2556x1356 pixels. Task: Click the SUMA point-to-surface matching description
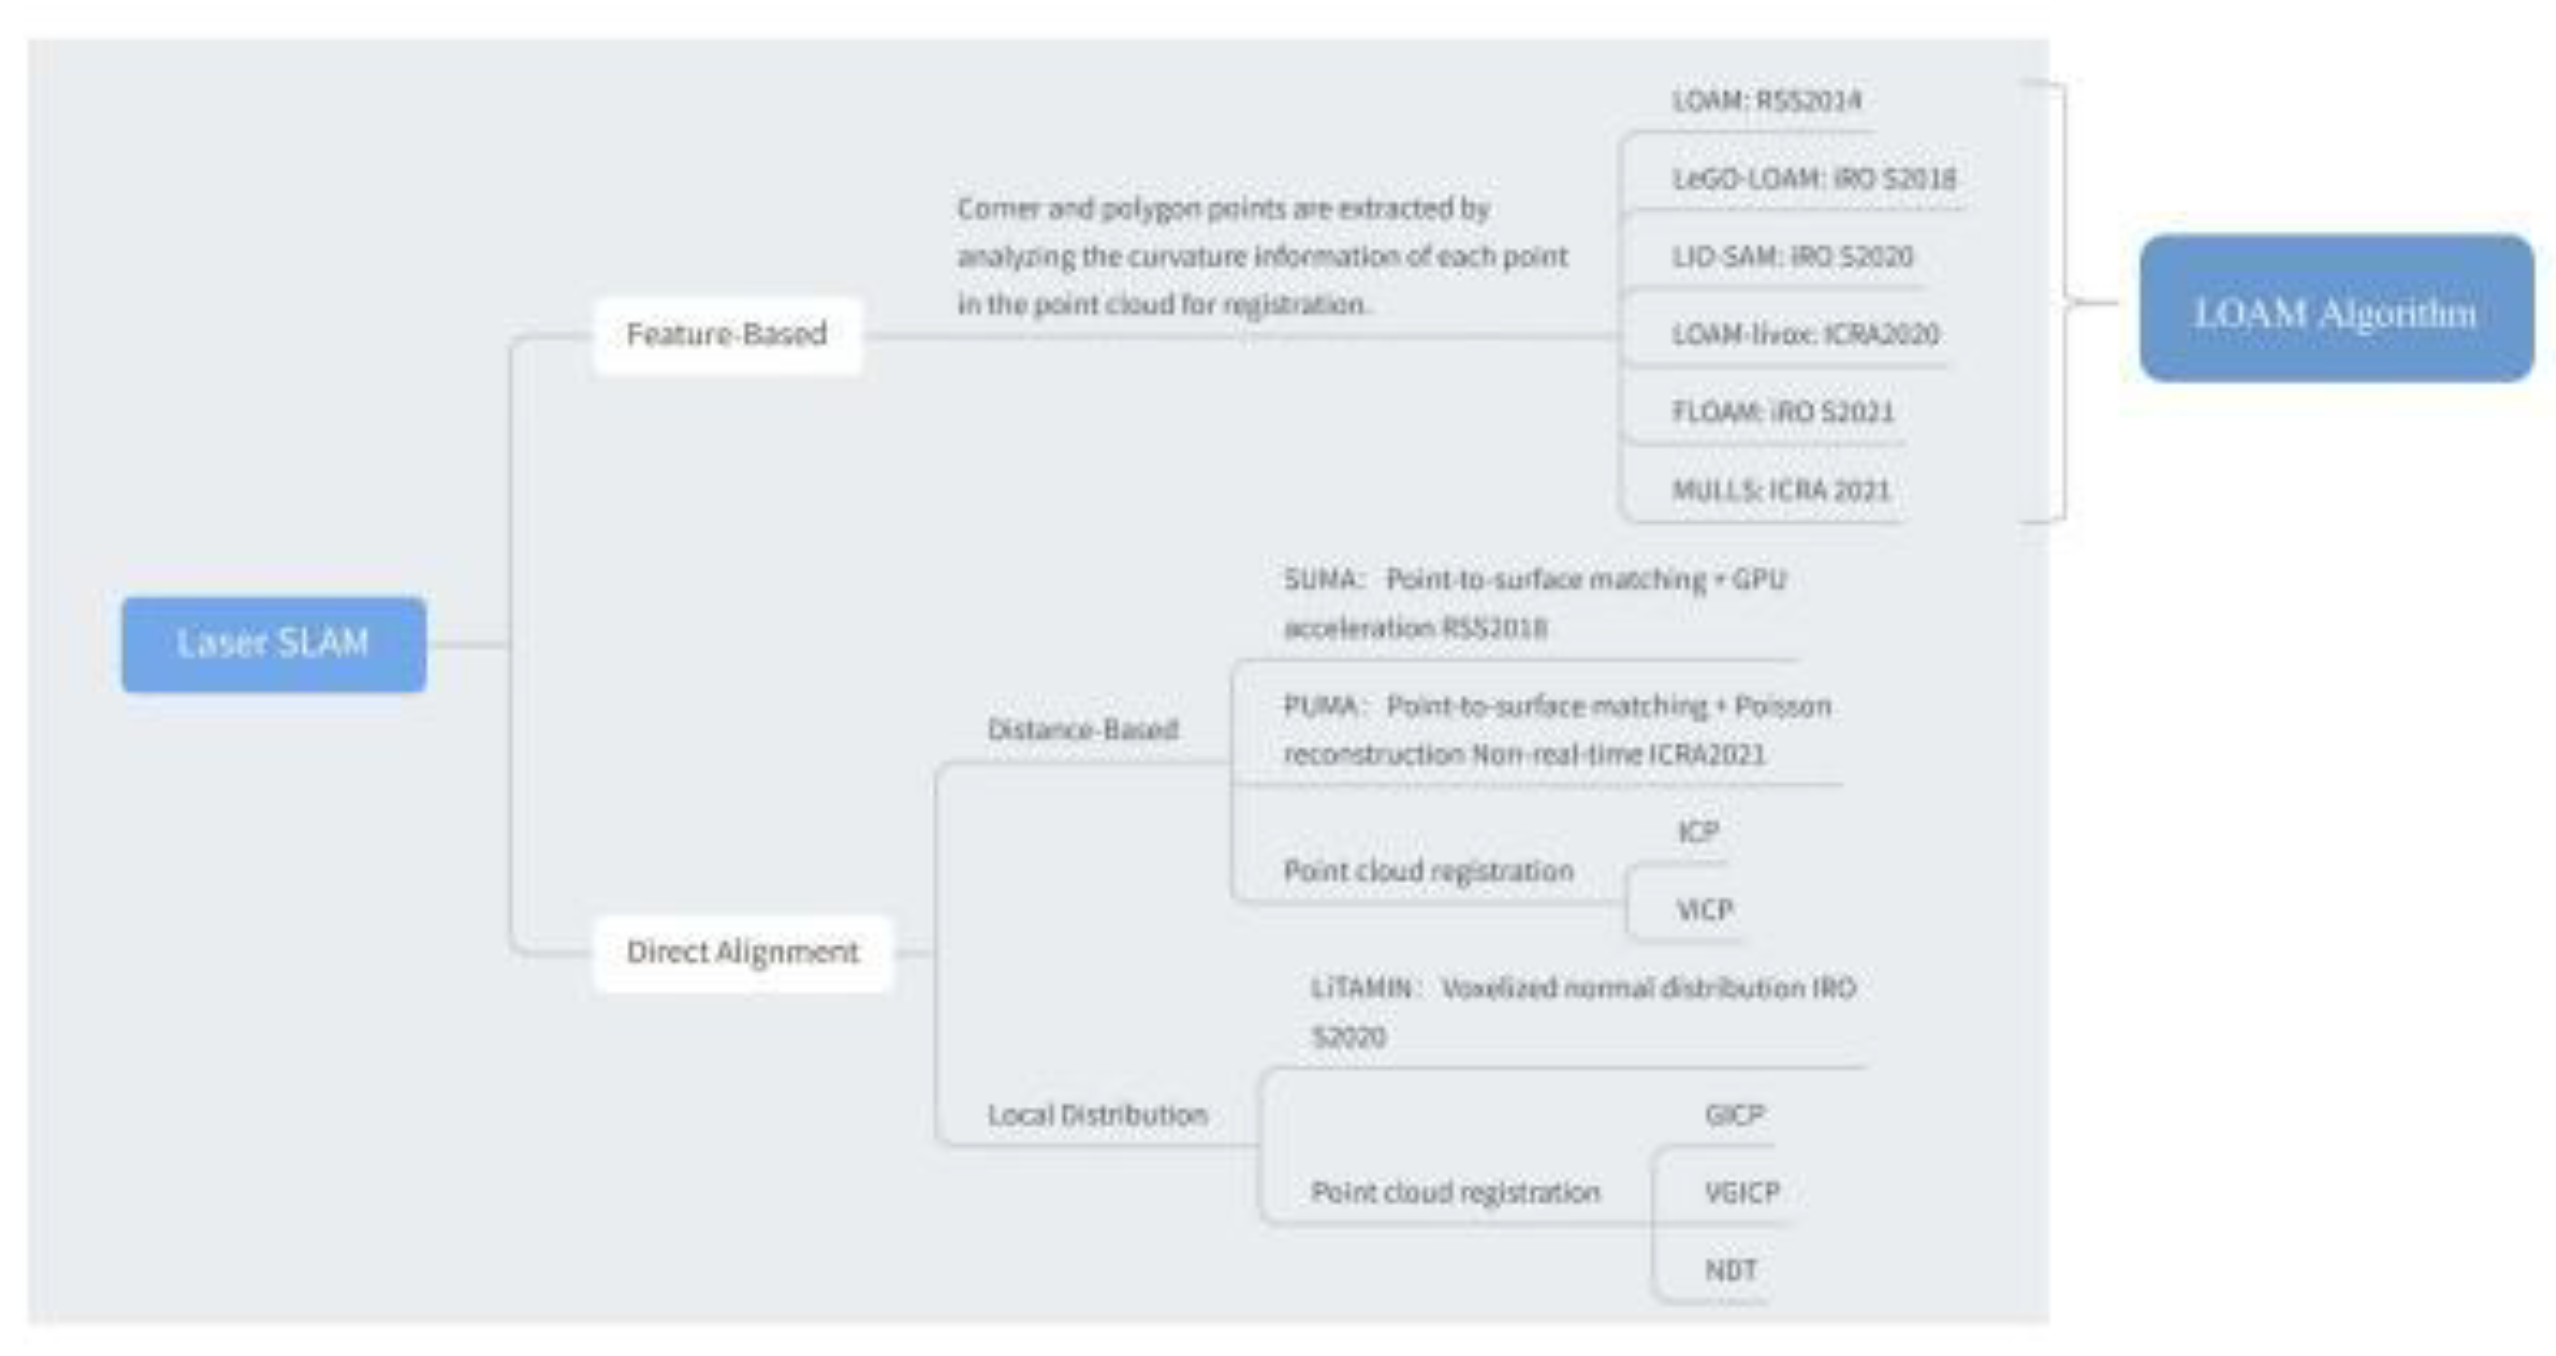coord(1534,604)
